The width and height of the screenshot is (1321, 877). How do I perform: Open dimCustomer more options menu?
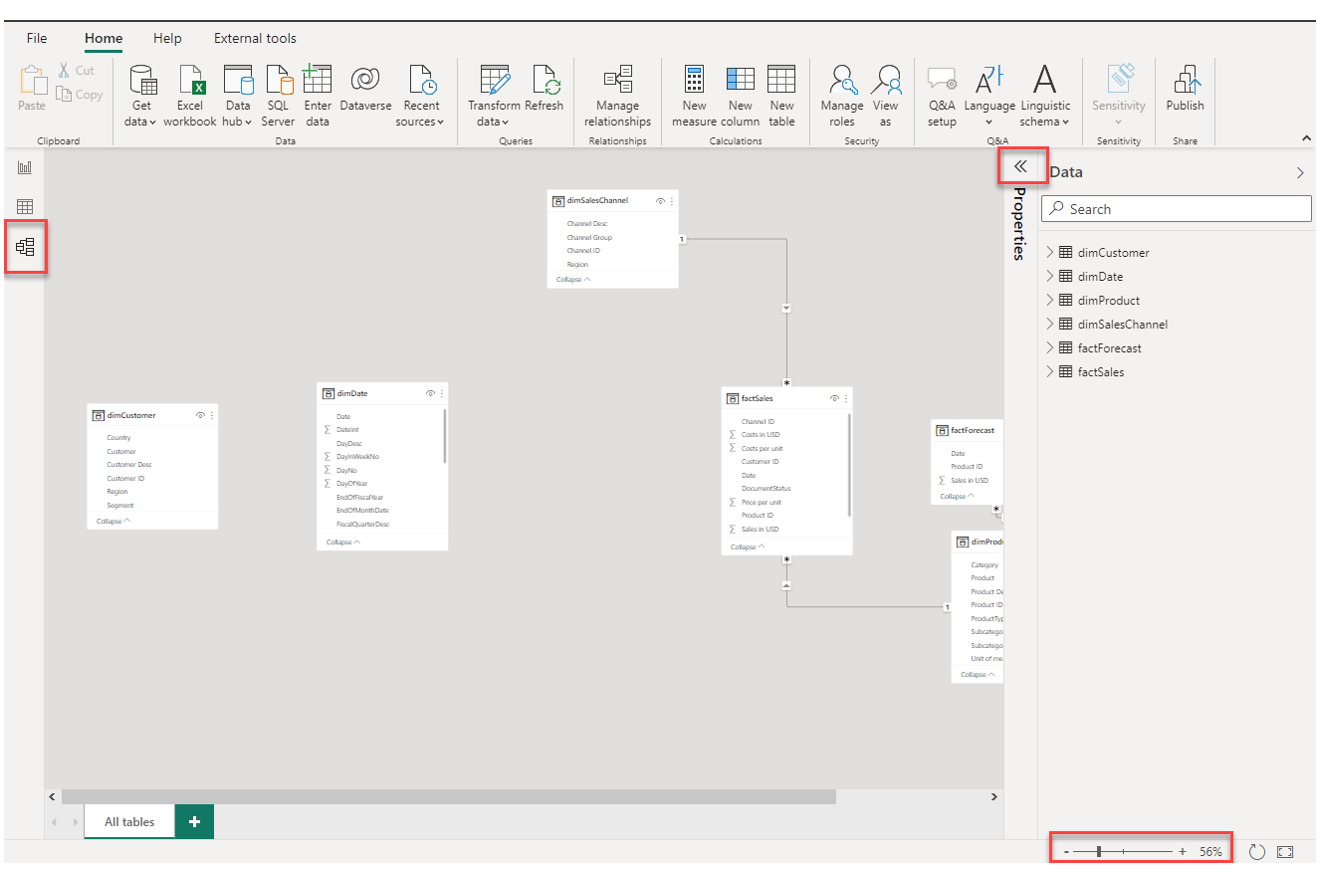pyautogui.click(x=212, y=415)
